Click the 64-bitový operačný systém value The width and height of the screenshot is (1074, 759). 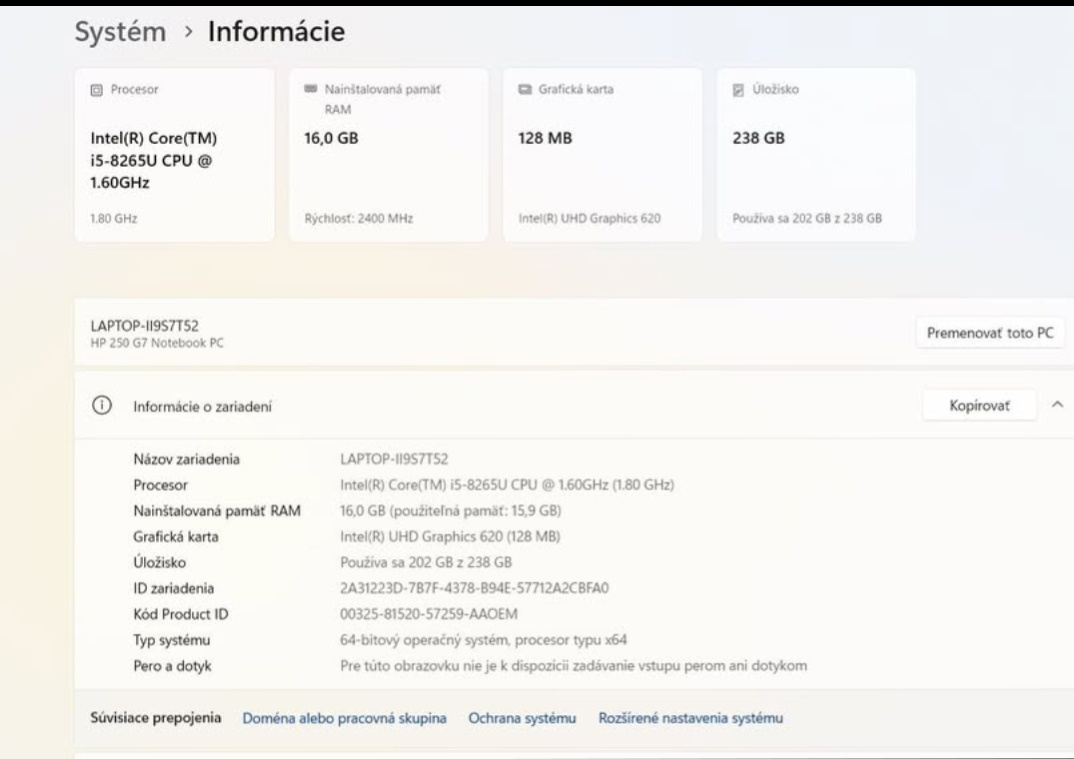(x=483, y=640)
